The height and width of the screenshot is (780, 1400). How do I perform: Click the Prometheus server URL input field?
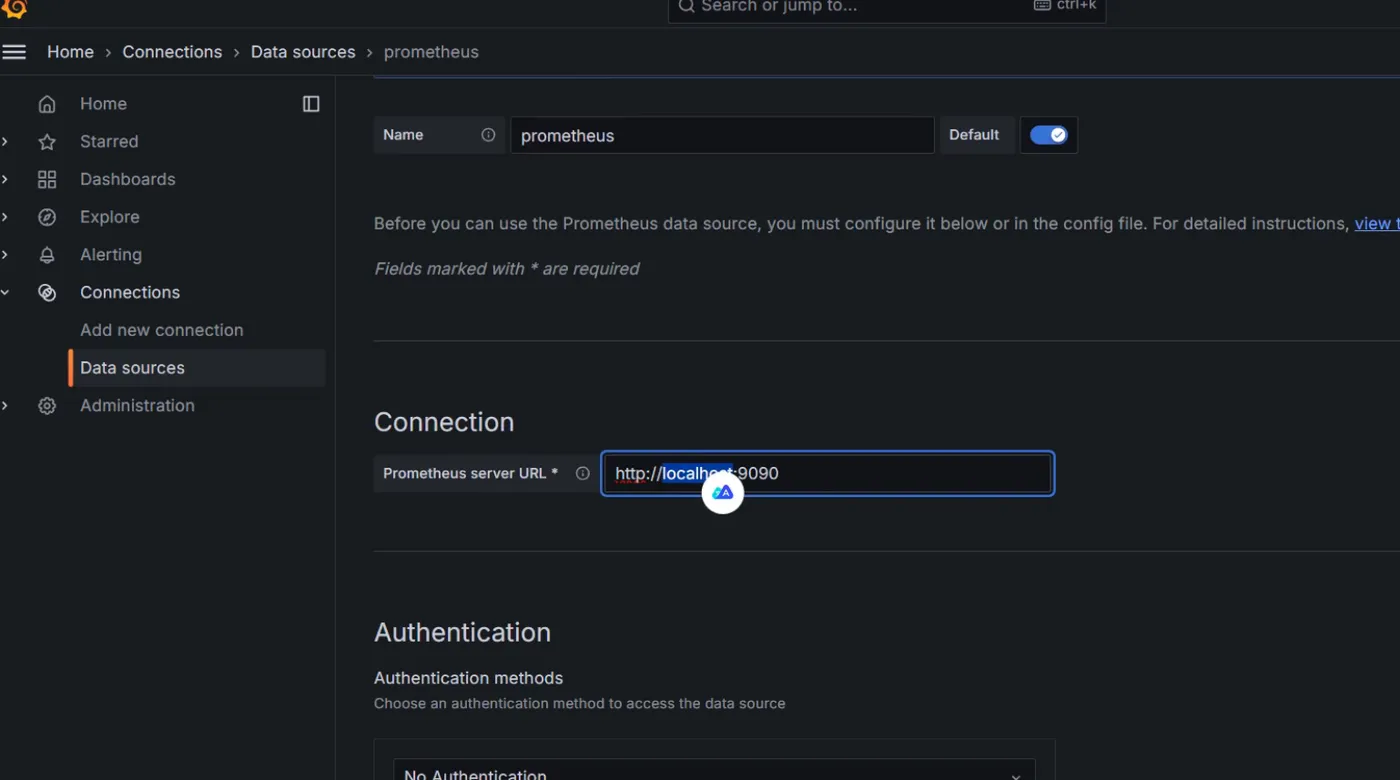click(x=900, y=474)
